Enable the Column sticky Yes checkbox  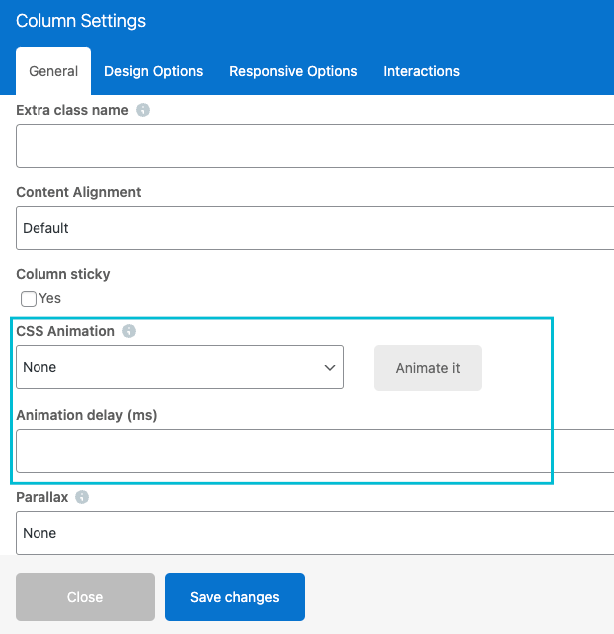[x=29, y=298]
